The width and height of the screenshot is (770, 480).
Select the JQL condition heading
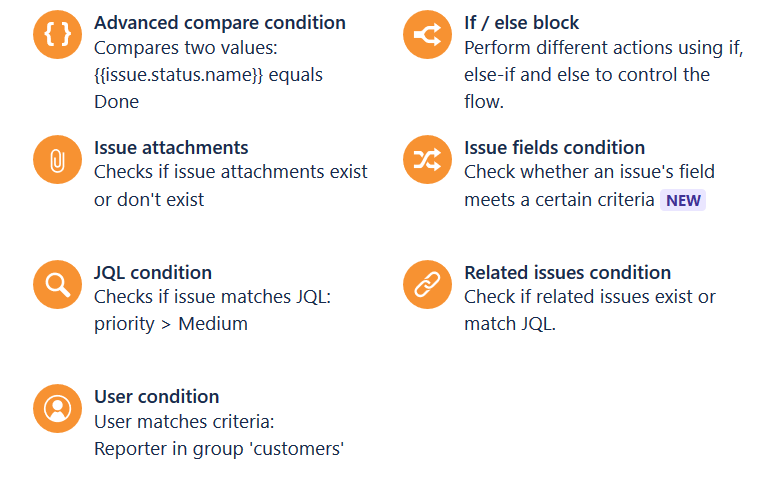tap(153, 273)
